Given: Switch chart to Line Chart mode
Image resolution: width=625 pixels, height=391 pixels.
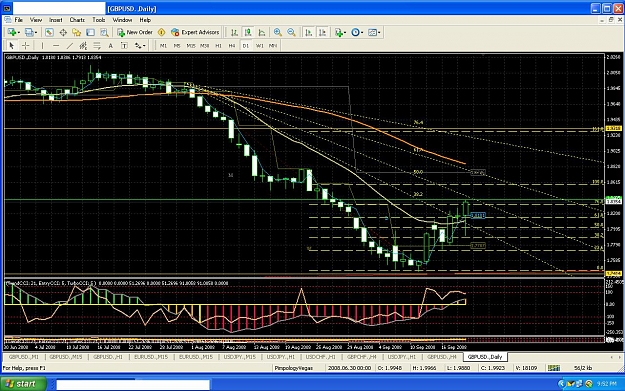Looking at the screenshot, I should (261, 32).
